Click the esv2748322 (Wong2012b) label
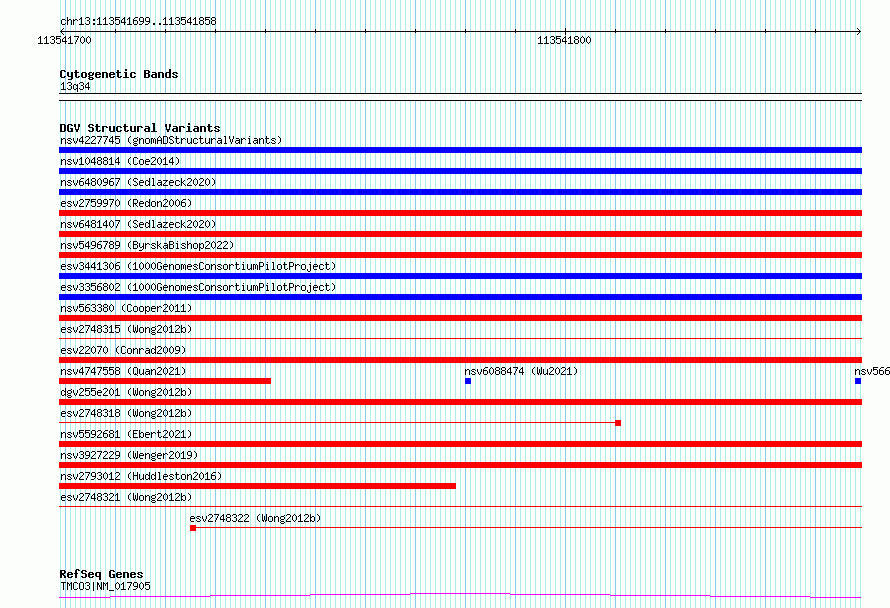The width and height of the screenshot is (890, 608). pyautogui.click(x=255, y=518)
